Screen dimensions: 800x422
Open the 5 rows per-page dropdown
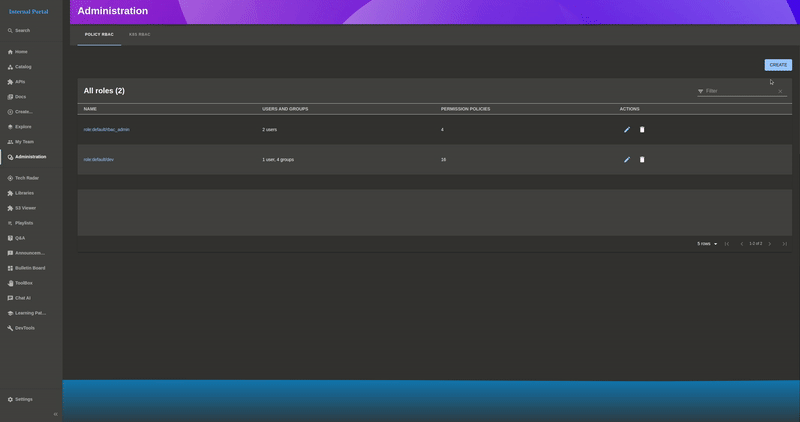[x=707, y=244]
